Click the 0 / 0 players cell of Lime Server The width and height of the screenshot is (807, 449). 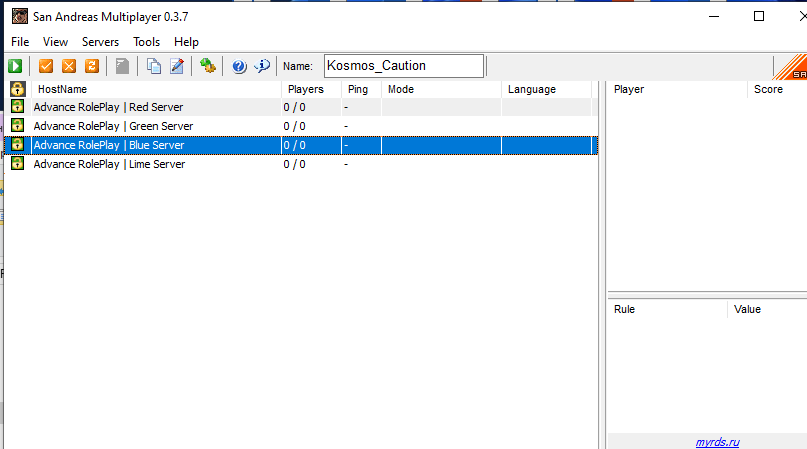[x=294, y=164]
